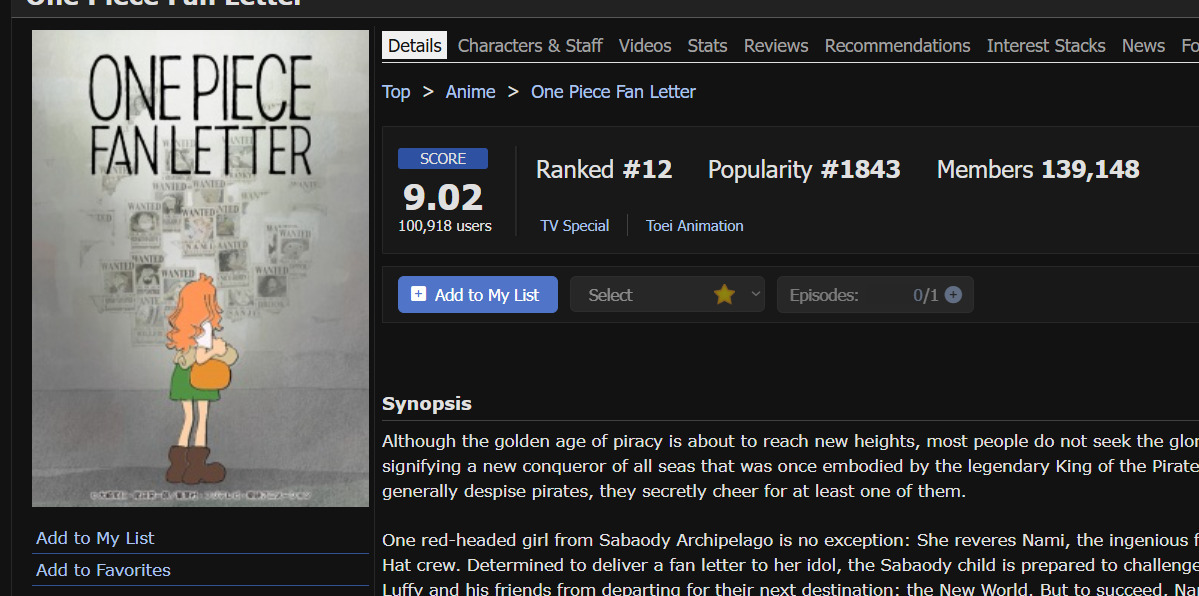The image size is (1199, 596).
Task: Select the Details tab
Action: click(x=414, y=46)
